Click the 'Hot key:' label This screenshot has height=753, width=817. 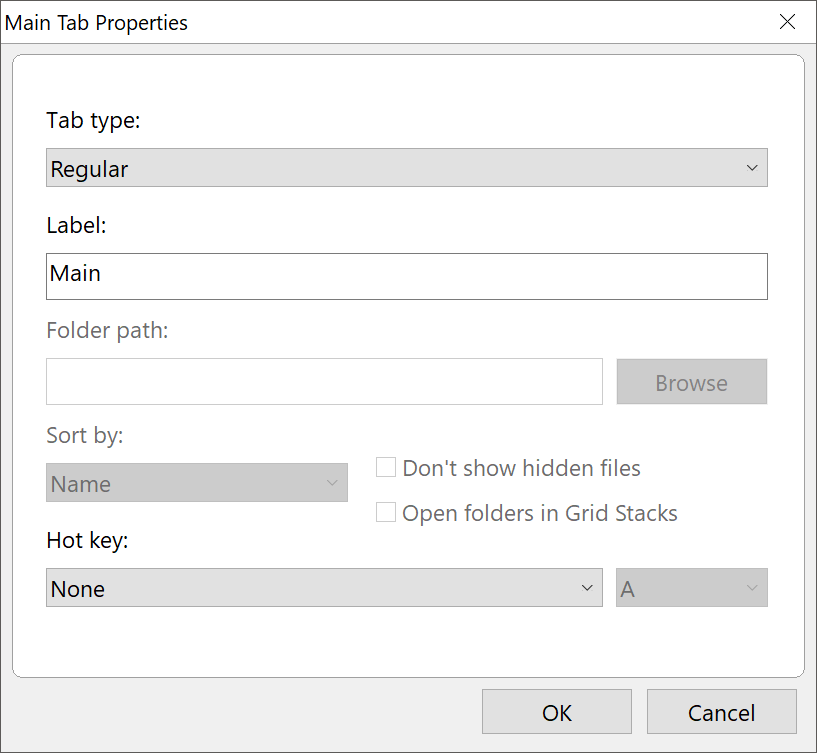[x=88, y=541]
